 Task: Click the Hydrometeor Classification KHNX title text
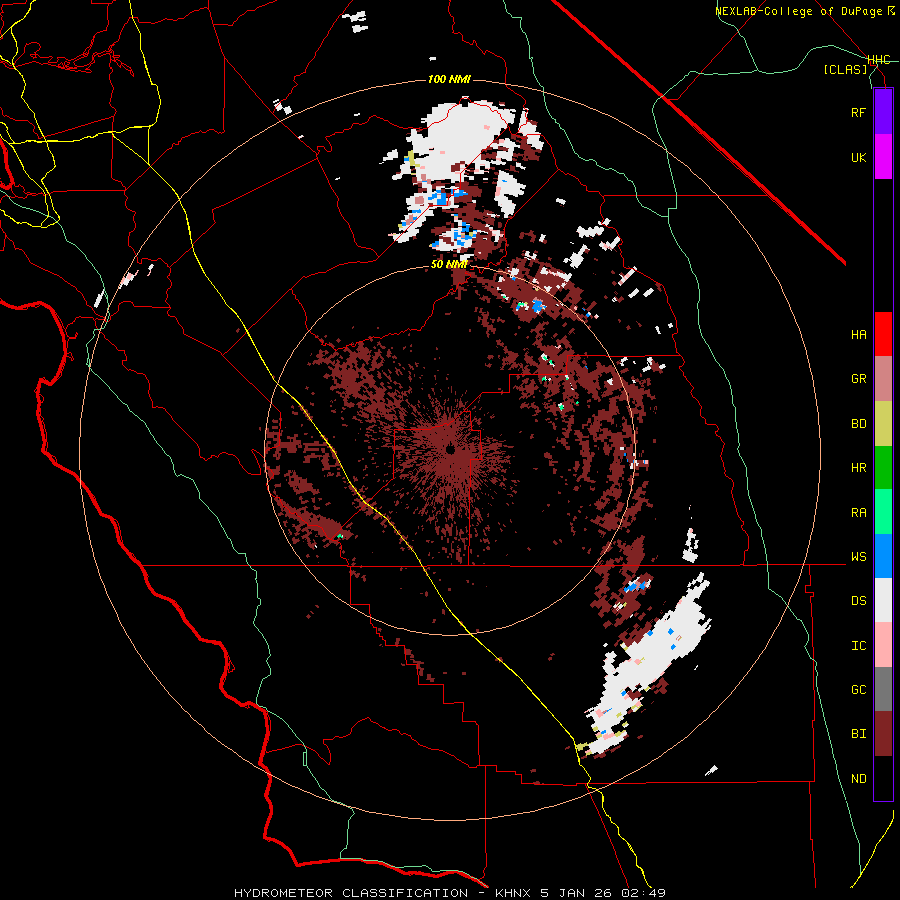(x=450, y=893)
